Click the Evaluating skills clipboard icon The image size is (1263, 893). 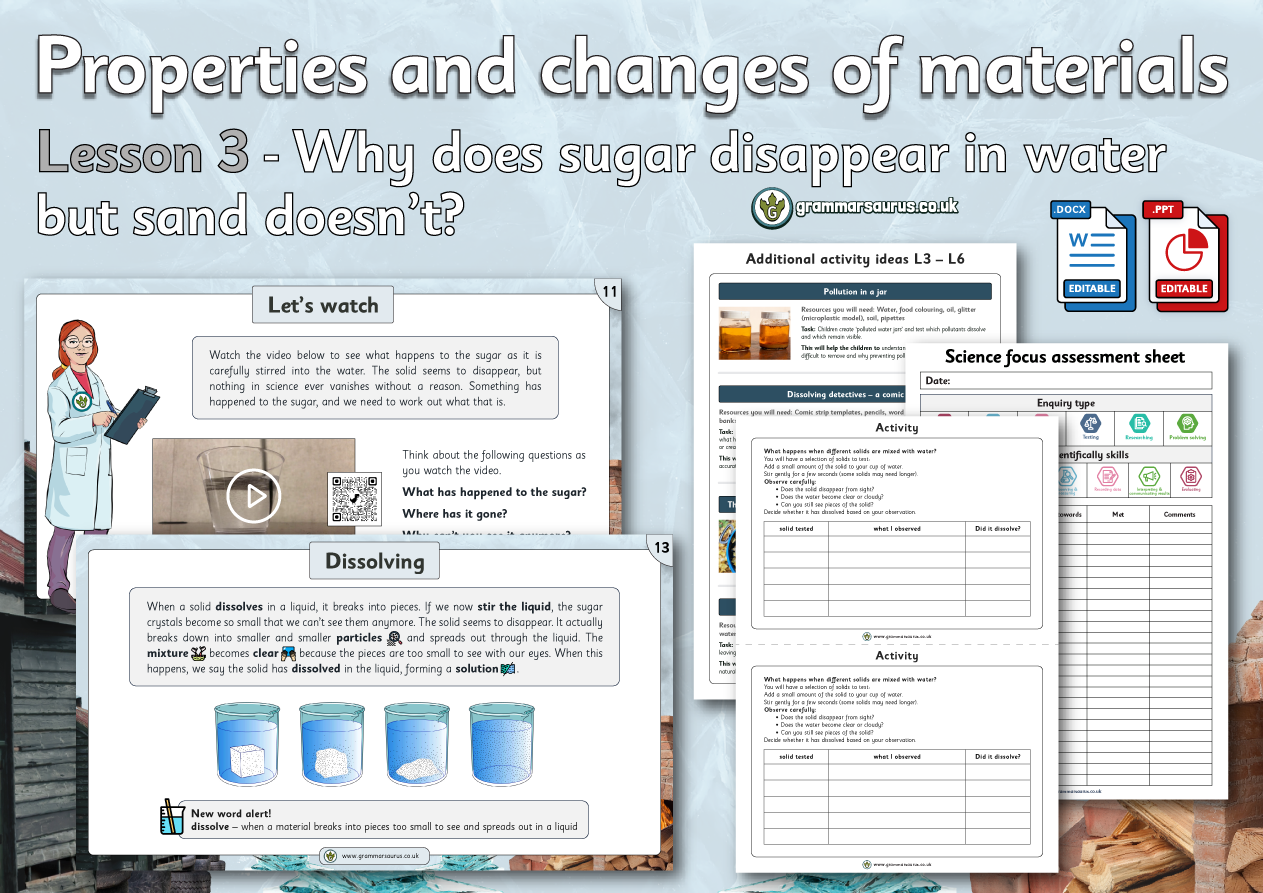click(x=1190, y=478)
